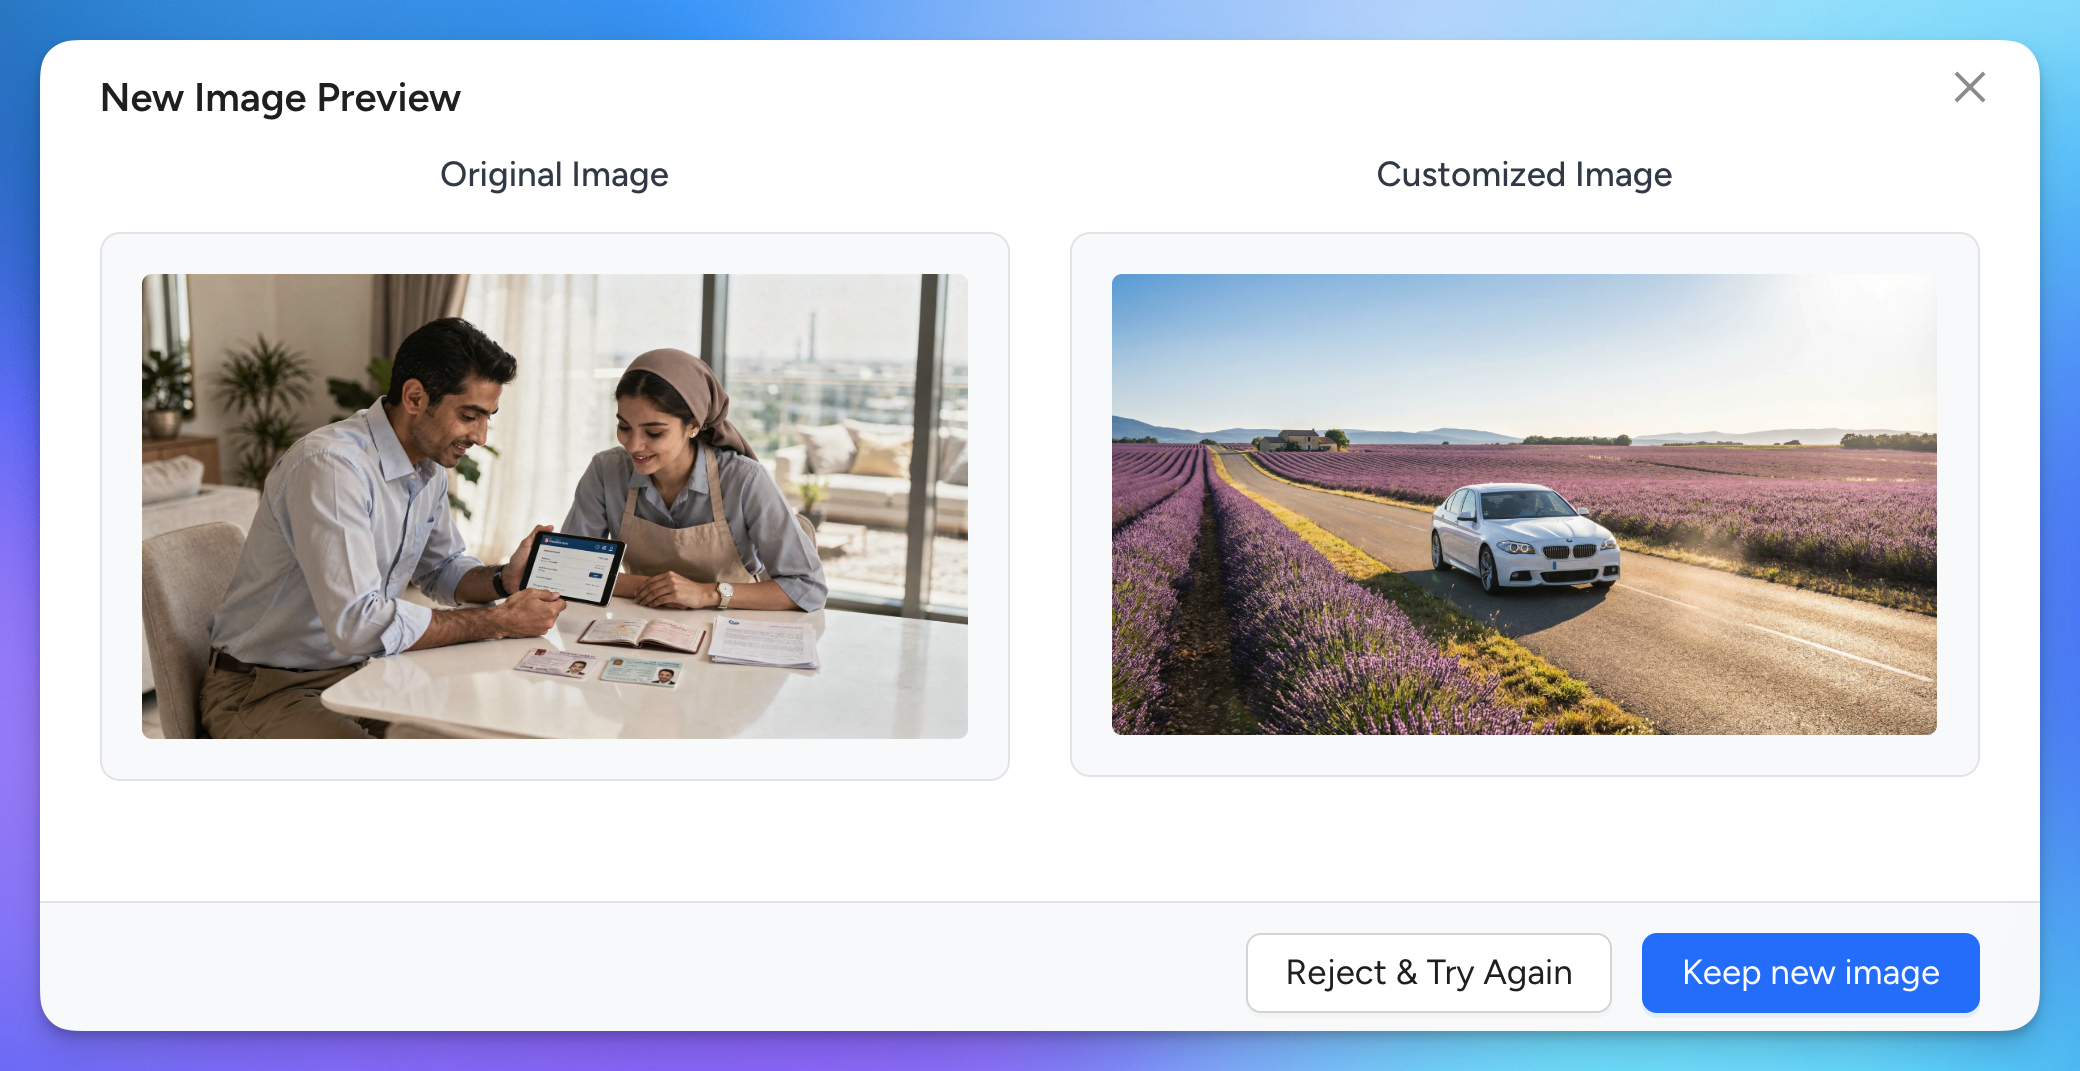Image resolution: width=2080 pixels, height=1071 pixels.
Task: Click the woman wearing the headscarf
Action: [680, 480]
